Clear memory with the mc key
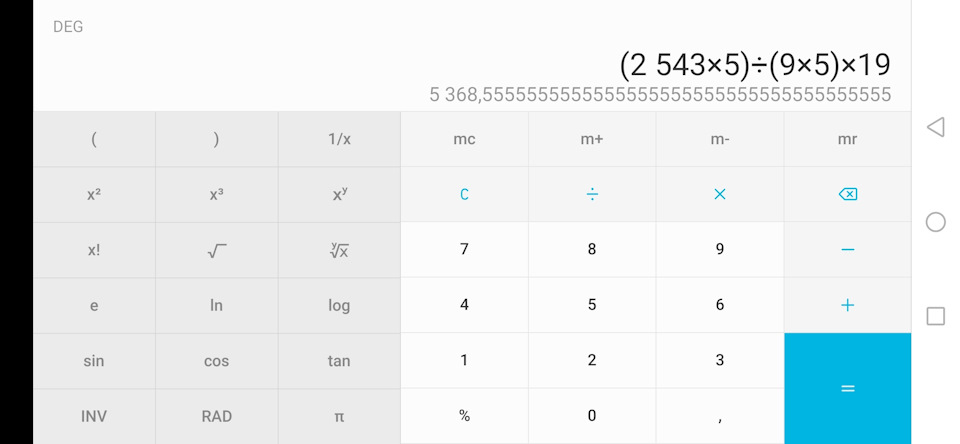This screenshot has width=960, height=444. coord(464,139)
